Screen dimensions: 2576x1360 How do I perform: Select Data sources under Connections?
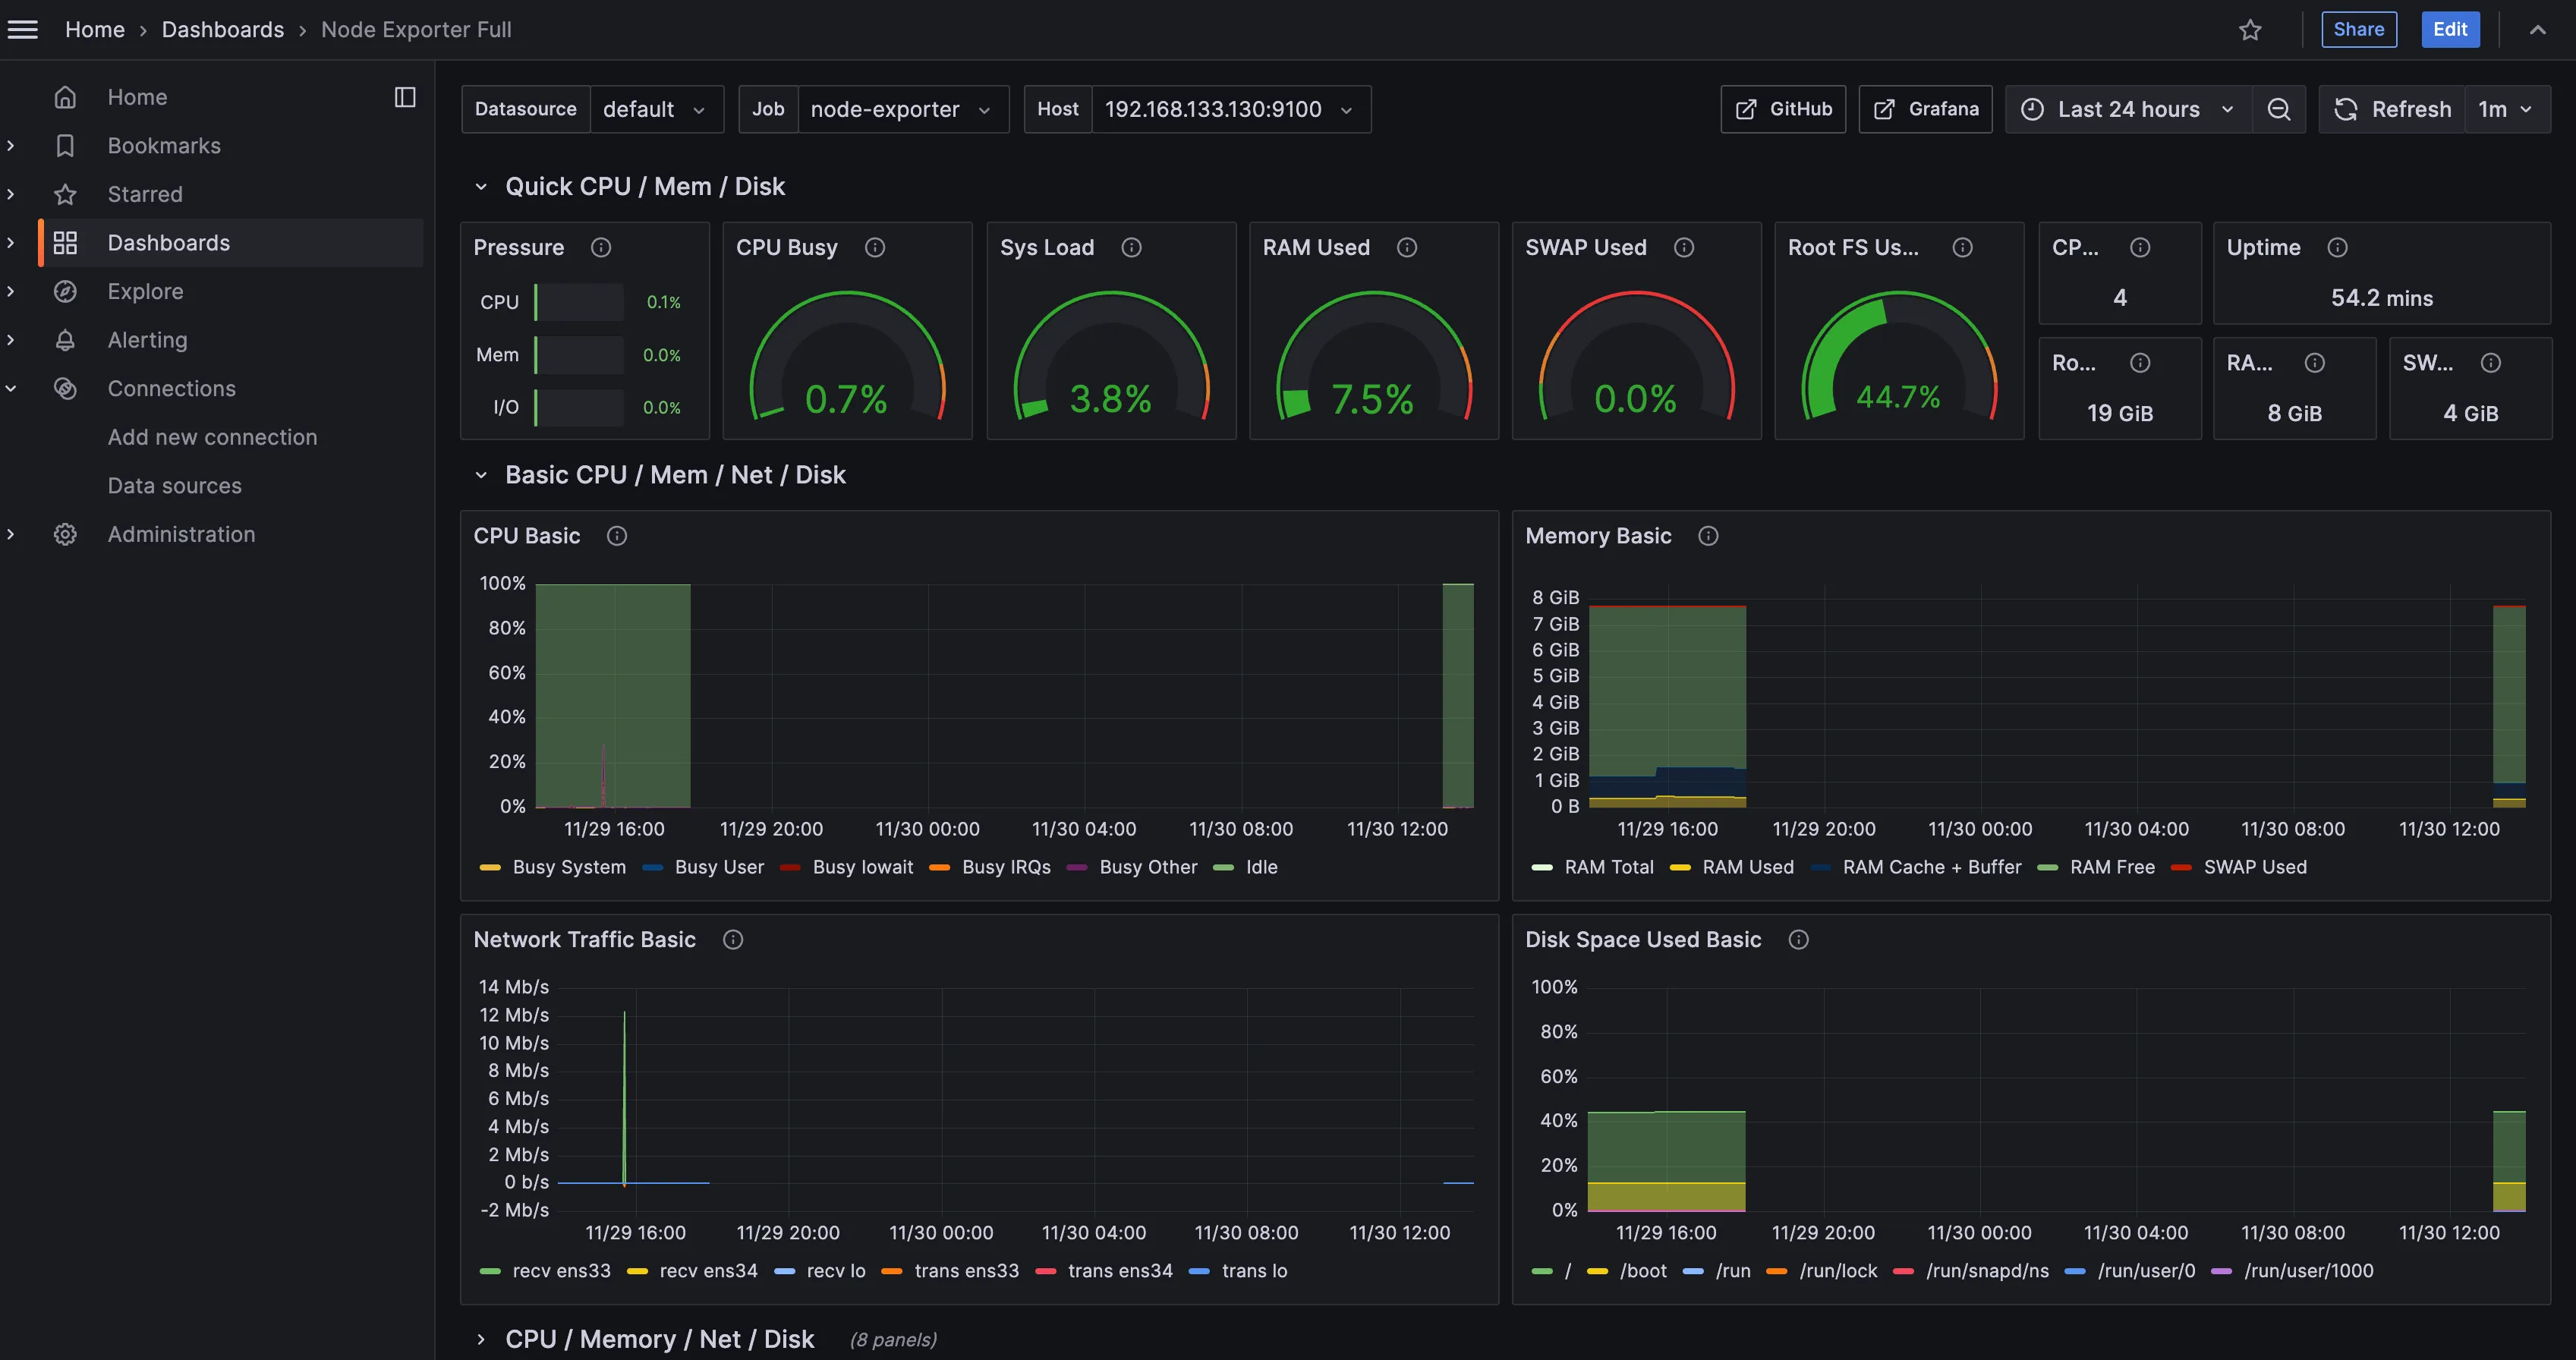click(174, 485)
